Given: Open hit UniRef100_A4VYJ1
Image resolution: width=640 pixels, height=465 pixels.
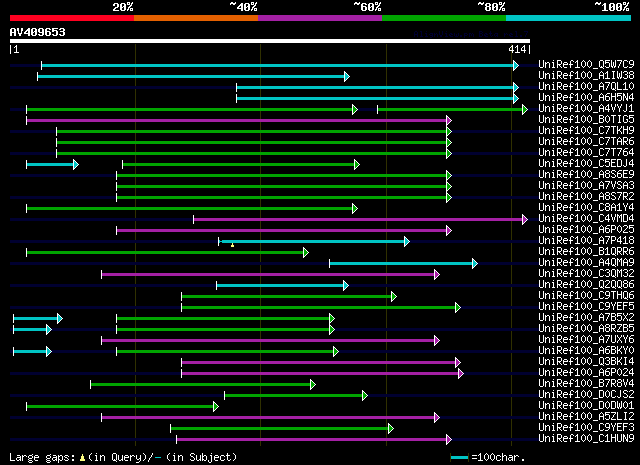Looking at the screenshot, I should (586, 108).
